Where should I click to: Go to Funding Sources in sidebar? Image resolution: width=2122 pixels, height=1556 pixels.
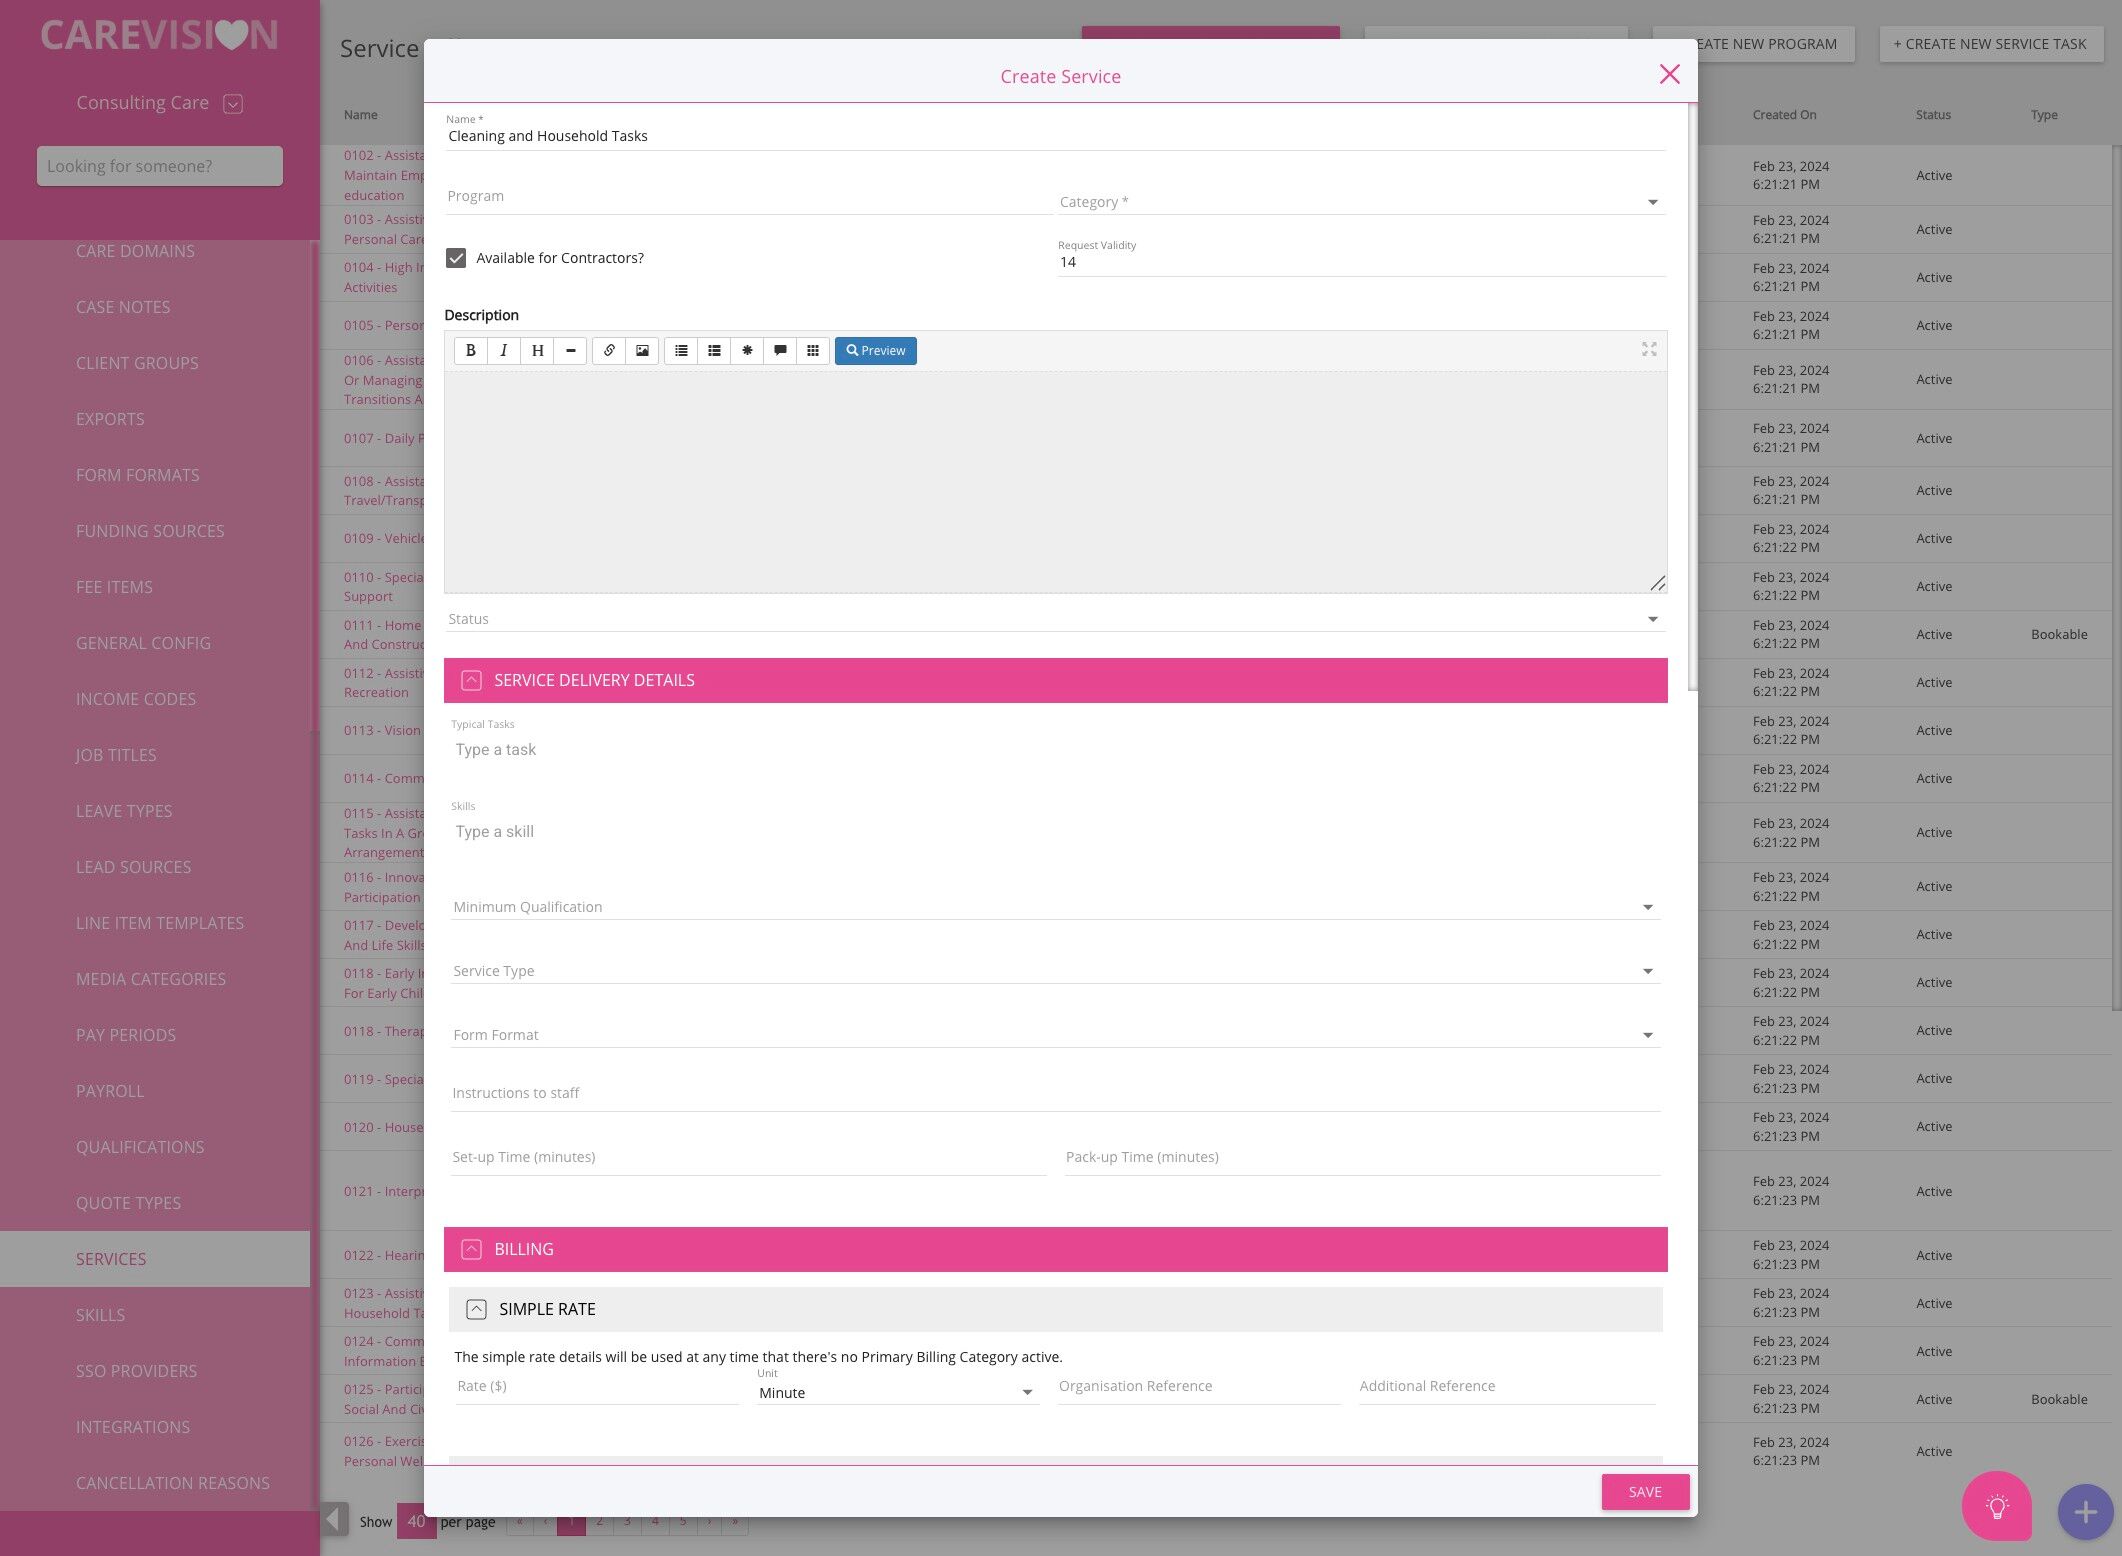[150, 531]
